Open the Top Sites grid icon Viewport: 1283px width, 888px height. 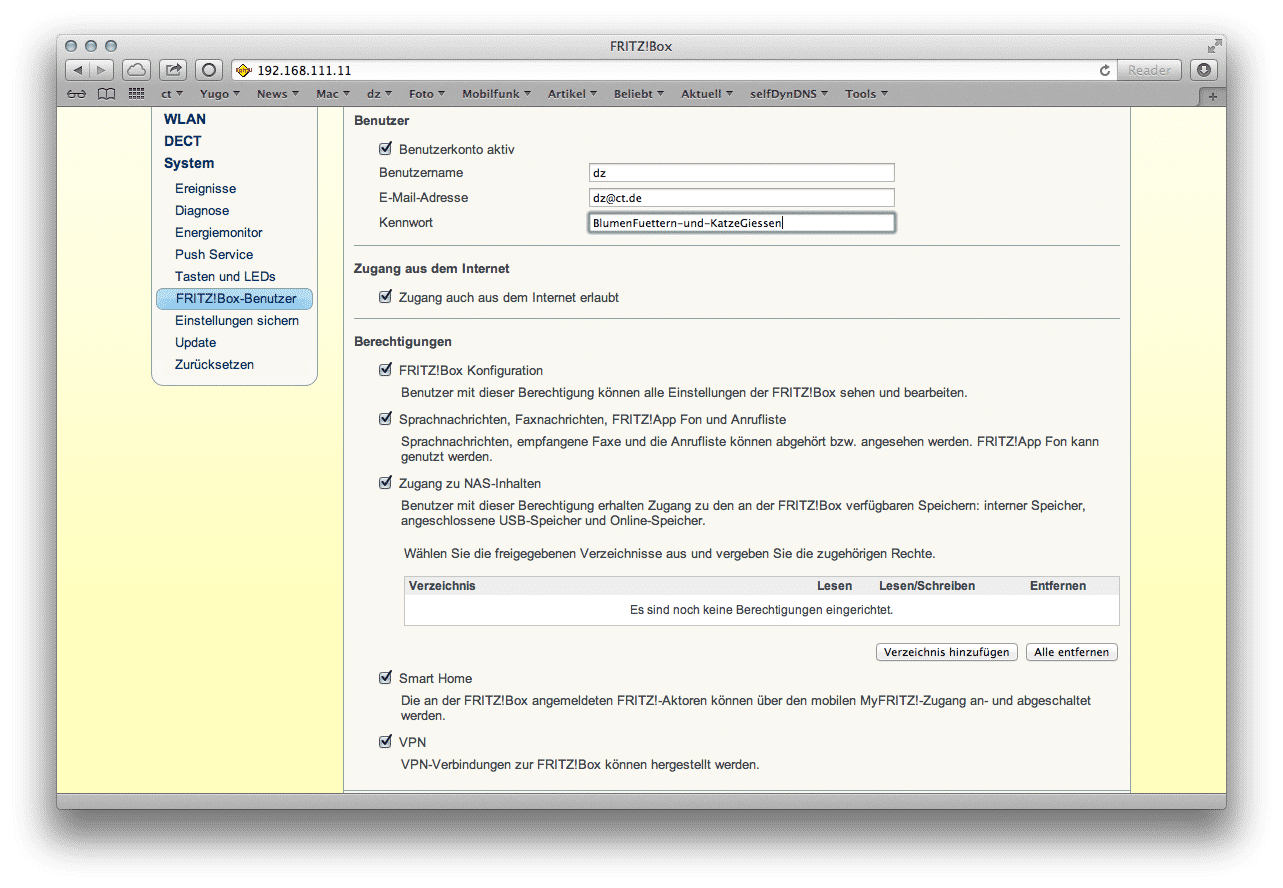[x=137, y=94]
